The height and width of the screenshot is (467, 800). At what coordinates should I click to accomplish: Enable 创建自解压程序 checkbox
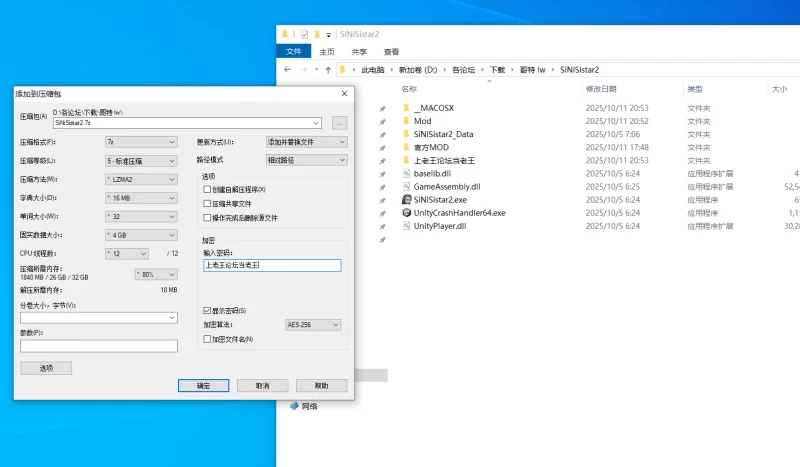tap(207, 189)
